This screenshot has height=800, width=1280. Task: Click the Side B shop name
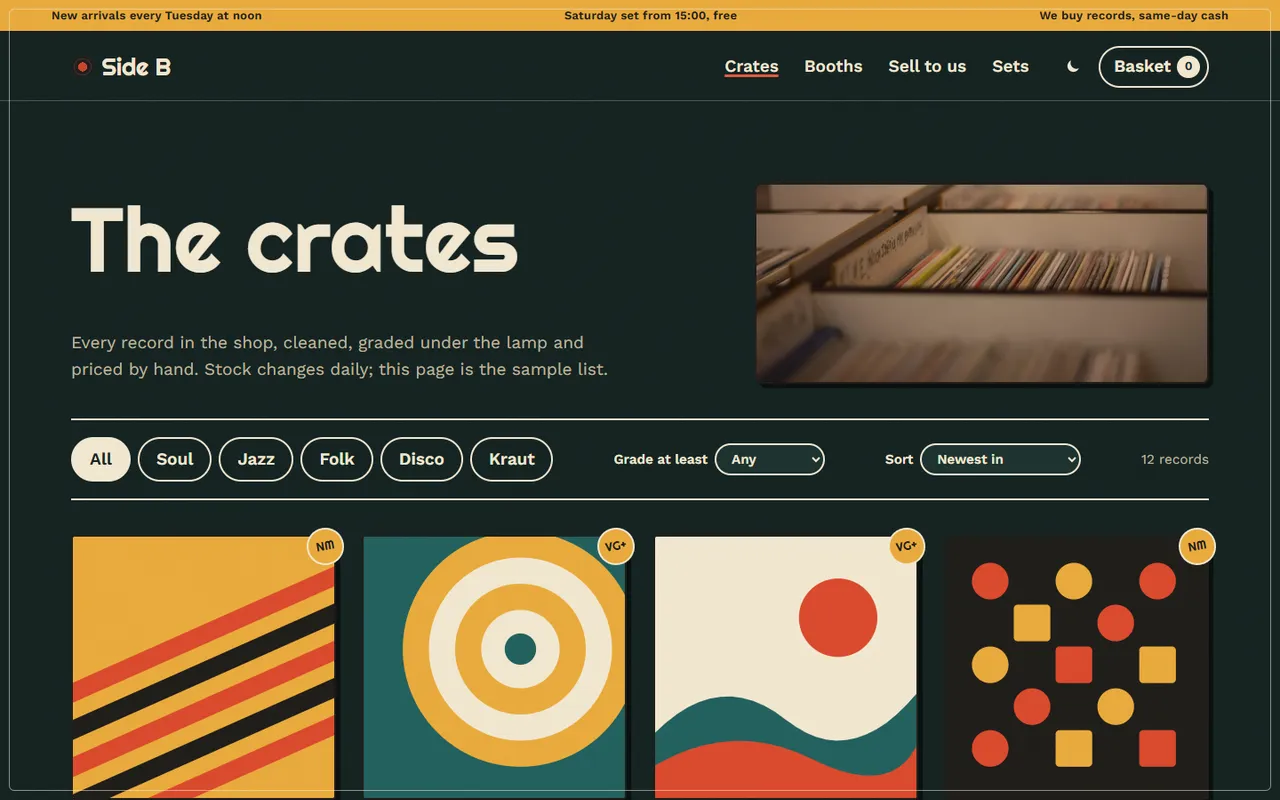[136, 67]
